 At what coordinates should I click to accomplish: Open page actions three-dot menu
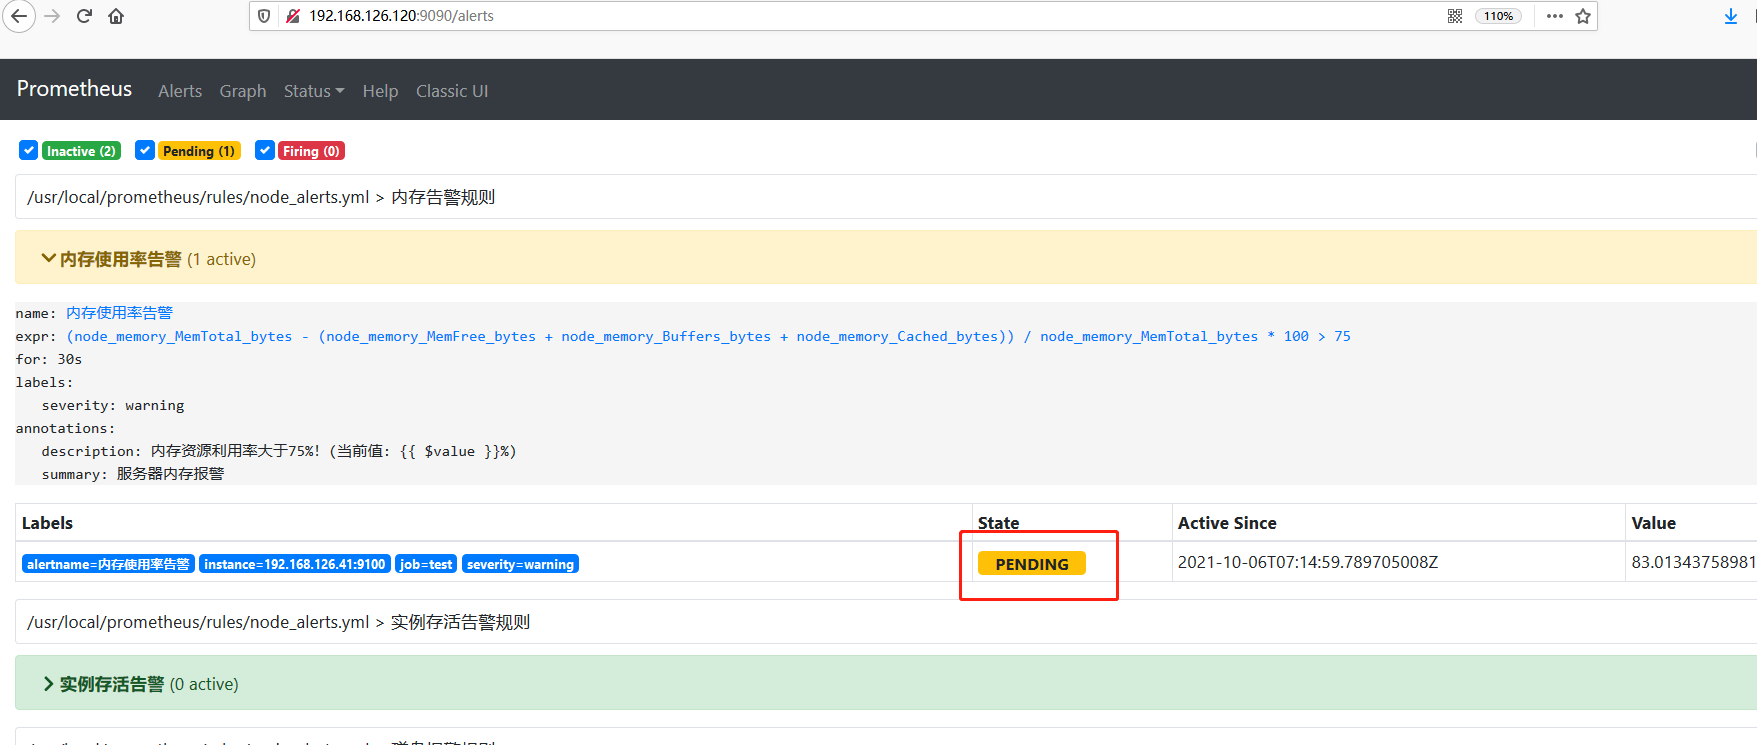pyautogui.click(x=1554, y=16)
